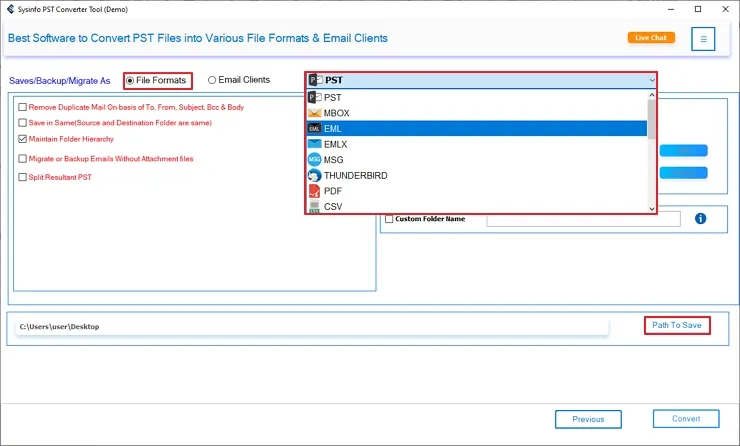Click the PDF file icon
740x446 pixels.
314,191
